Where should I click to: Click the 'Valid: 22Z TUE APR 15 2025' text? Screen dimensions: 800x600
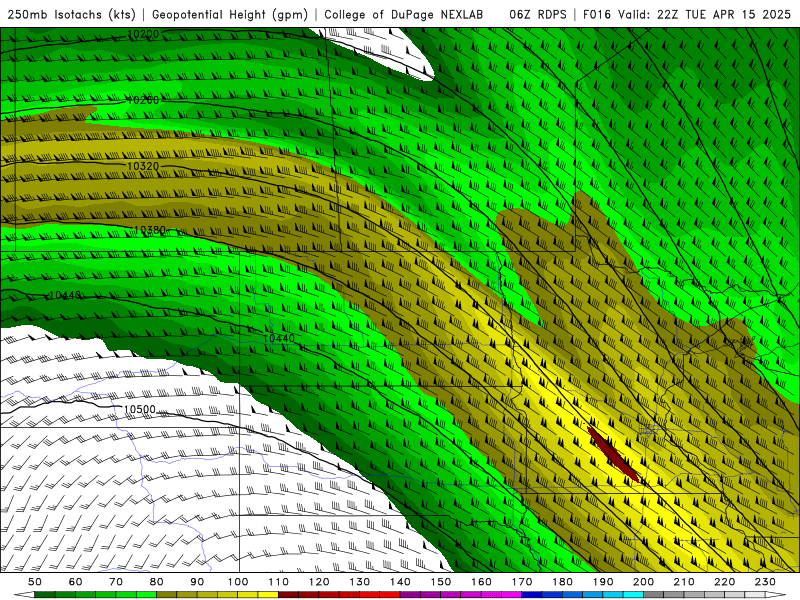[x=704, y=14]
